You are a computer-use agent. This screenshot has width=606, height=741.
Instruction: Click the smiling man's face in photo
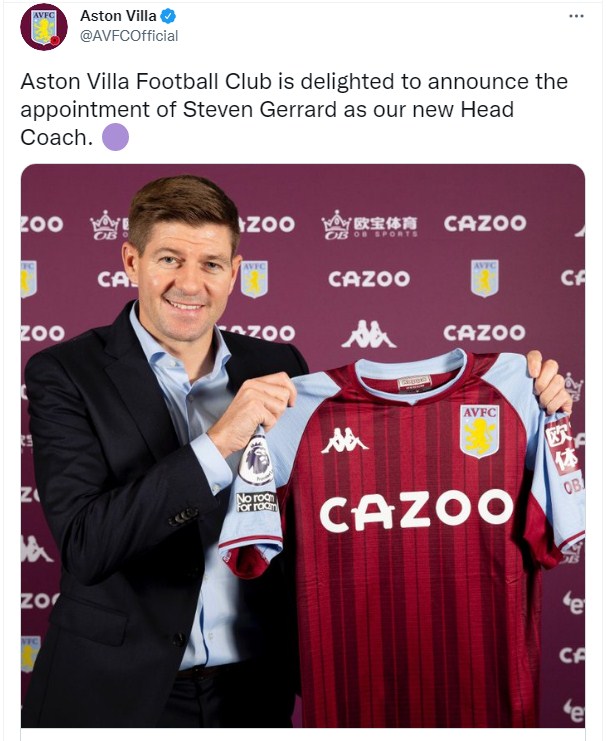tap(189, 265)
